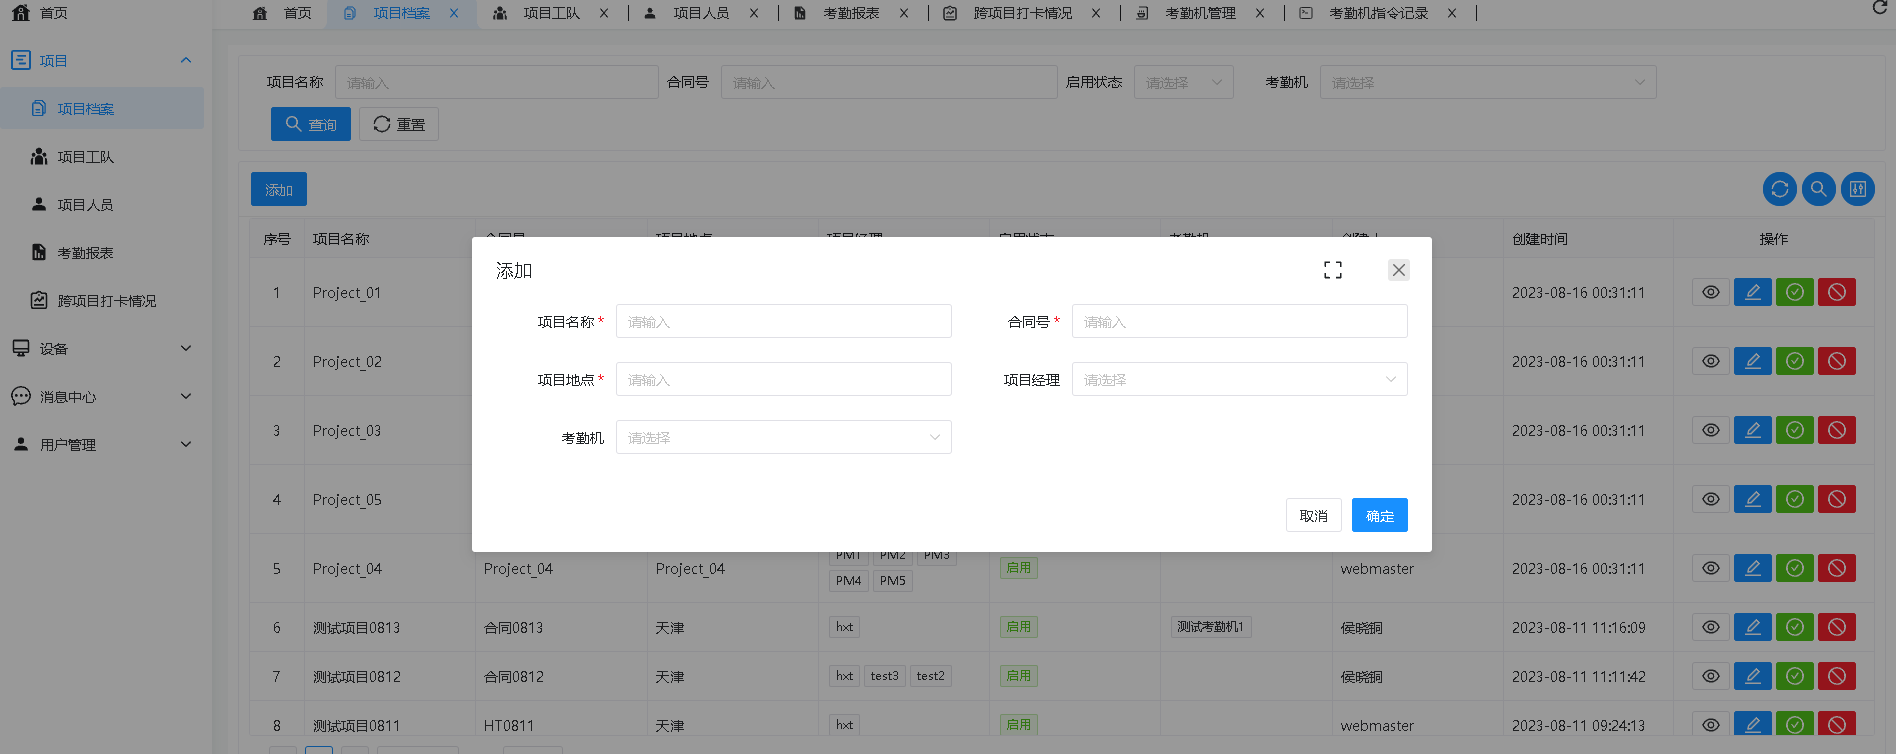Open 启用状态 filter dropdown
The image size is (1896, 754).
pos(1184,82)
